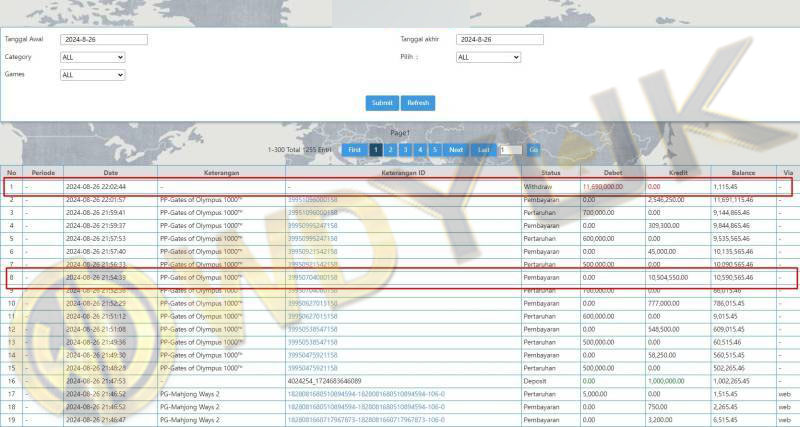Click the Tanggal akhir date field
The width and height of the screenshot is (800, 427).
500,39
